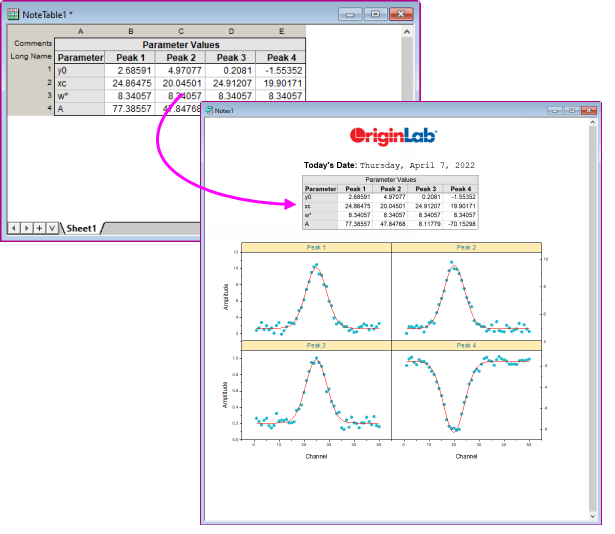Screen dimensions: 615x534
Task: Select cell with value 19.90171 in NoteTable1
Action: (281, 83)
